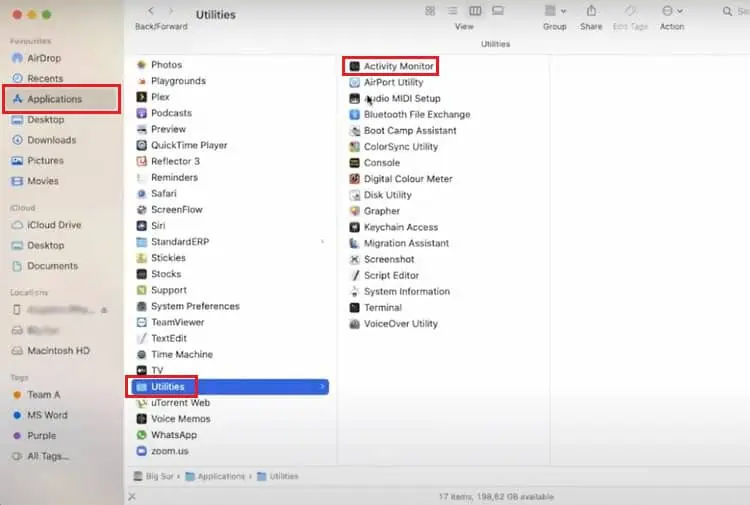Click the Utilities folder chevron arrow
Image resolution: width=750 pixels, height=505 pixels.
coord(322,386)
